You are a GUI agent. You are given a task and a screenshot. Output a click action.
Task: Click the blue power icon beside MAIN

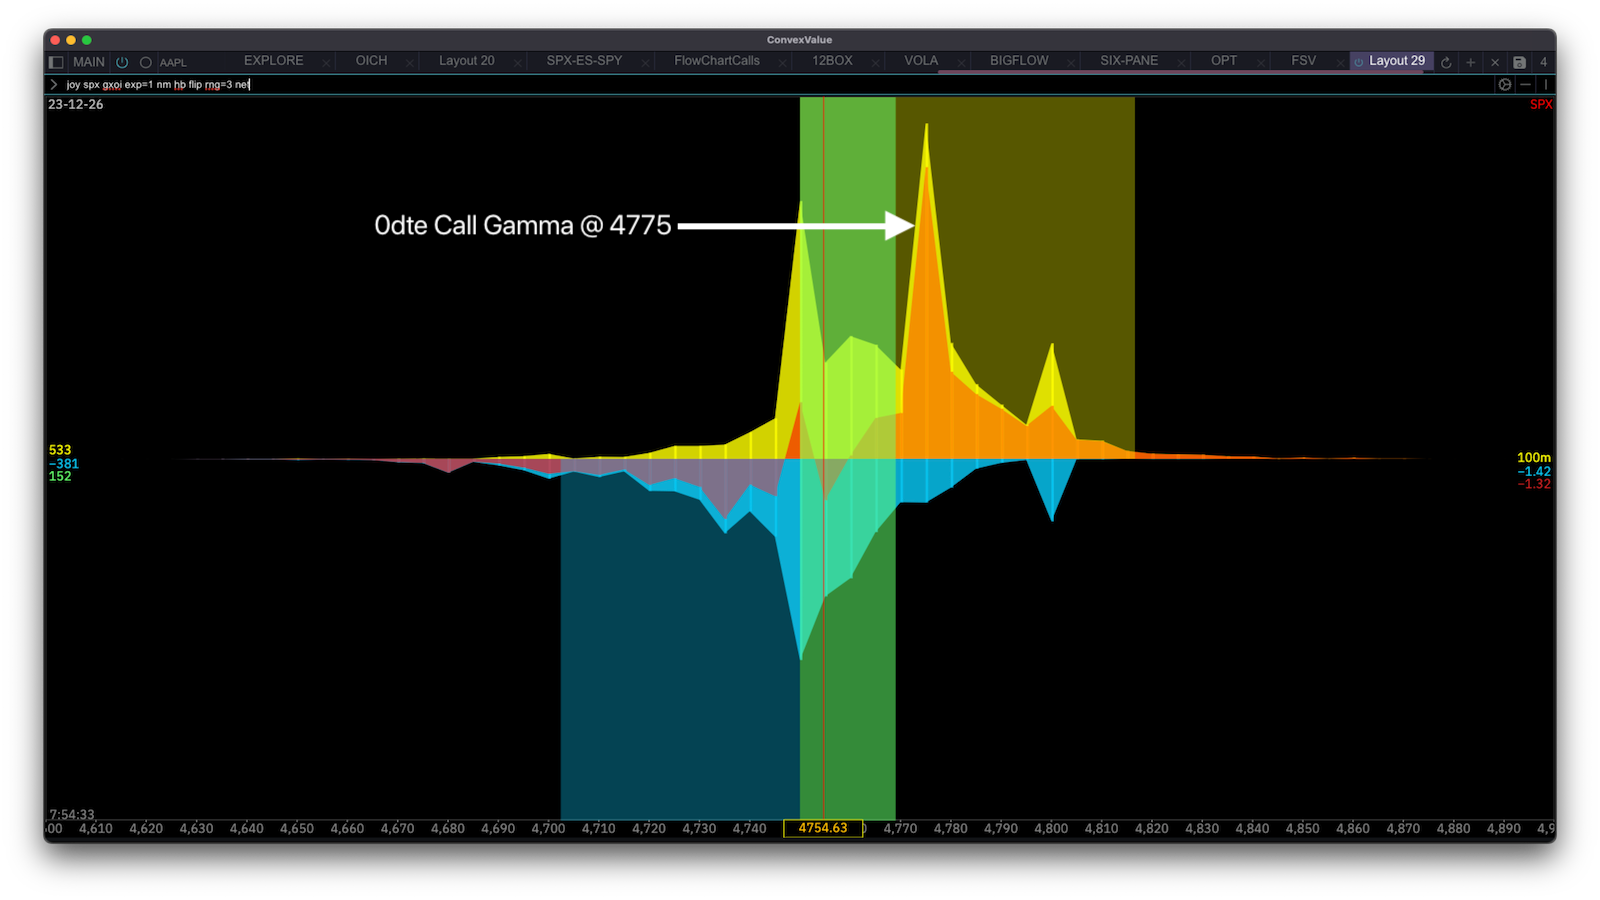click(122, 62)
